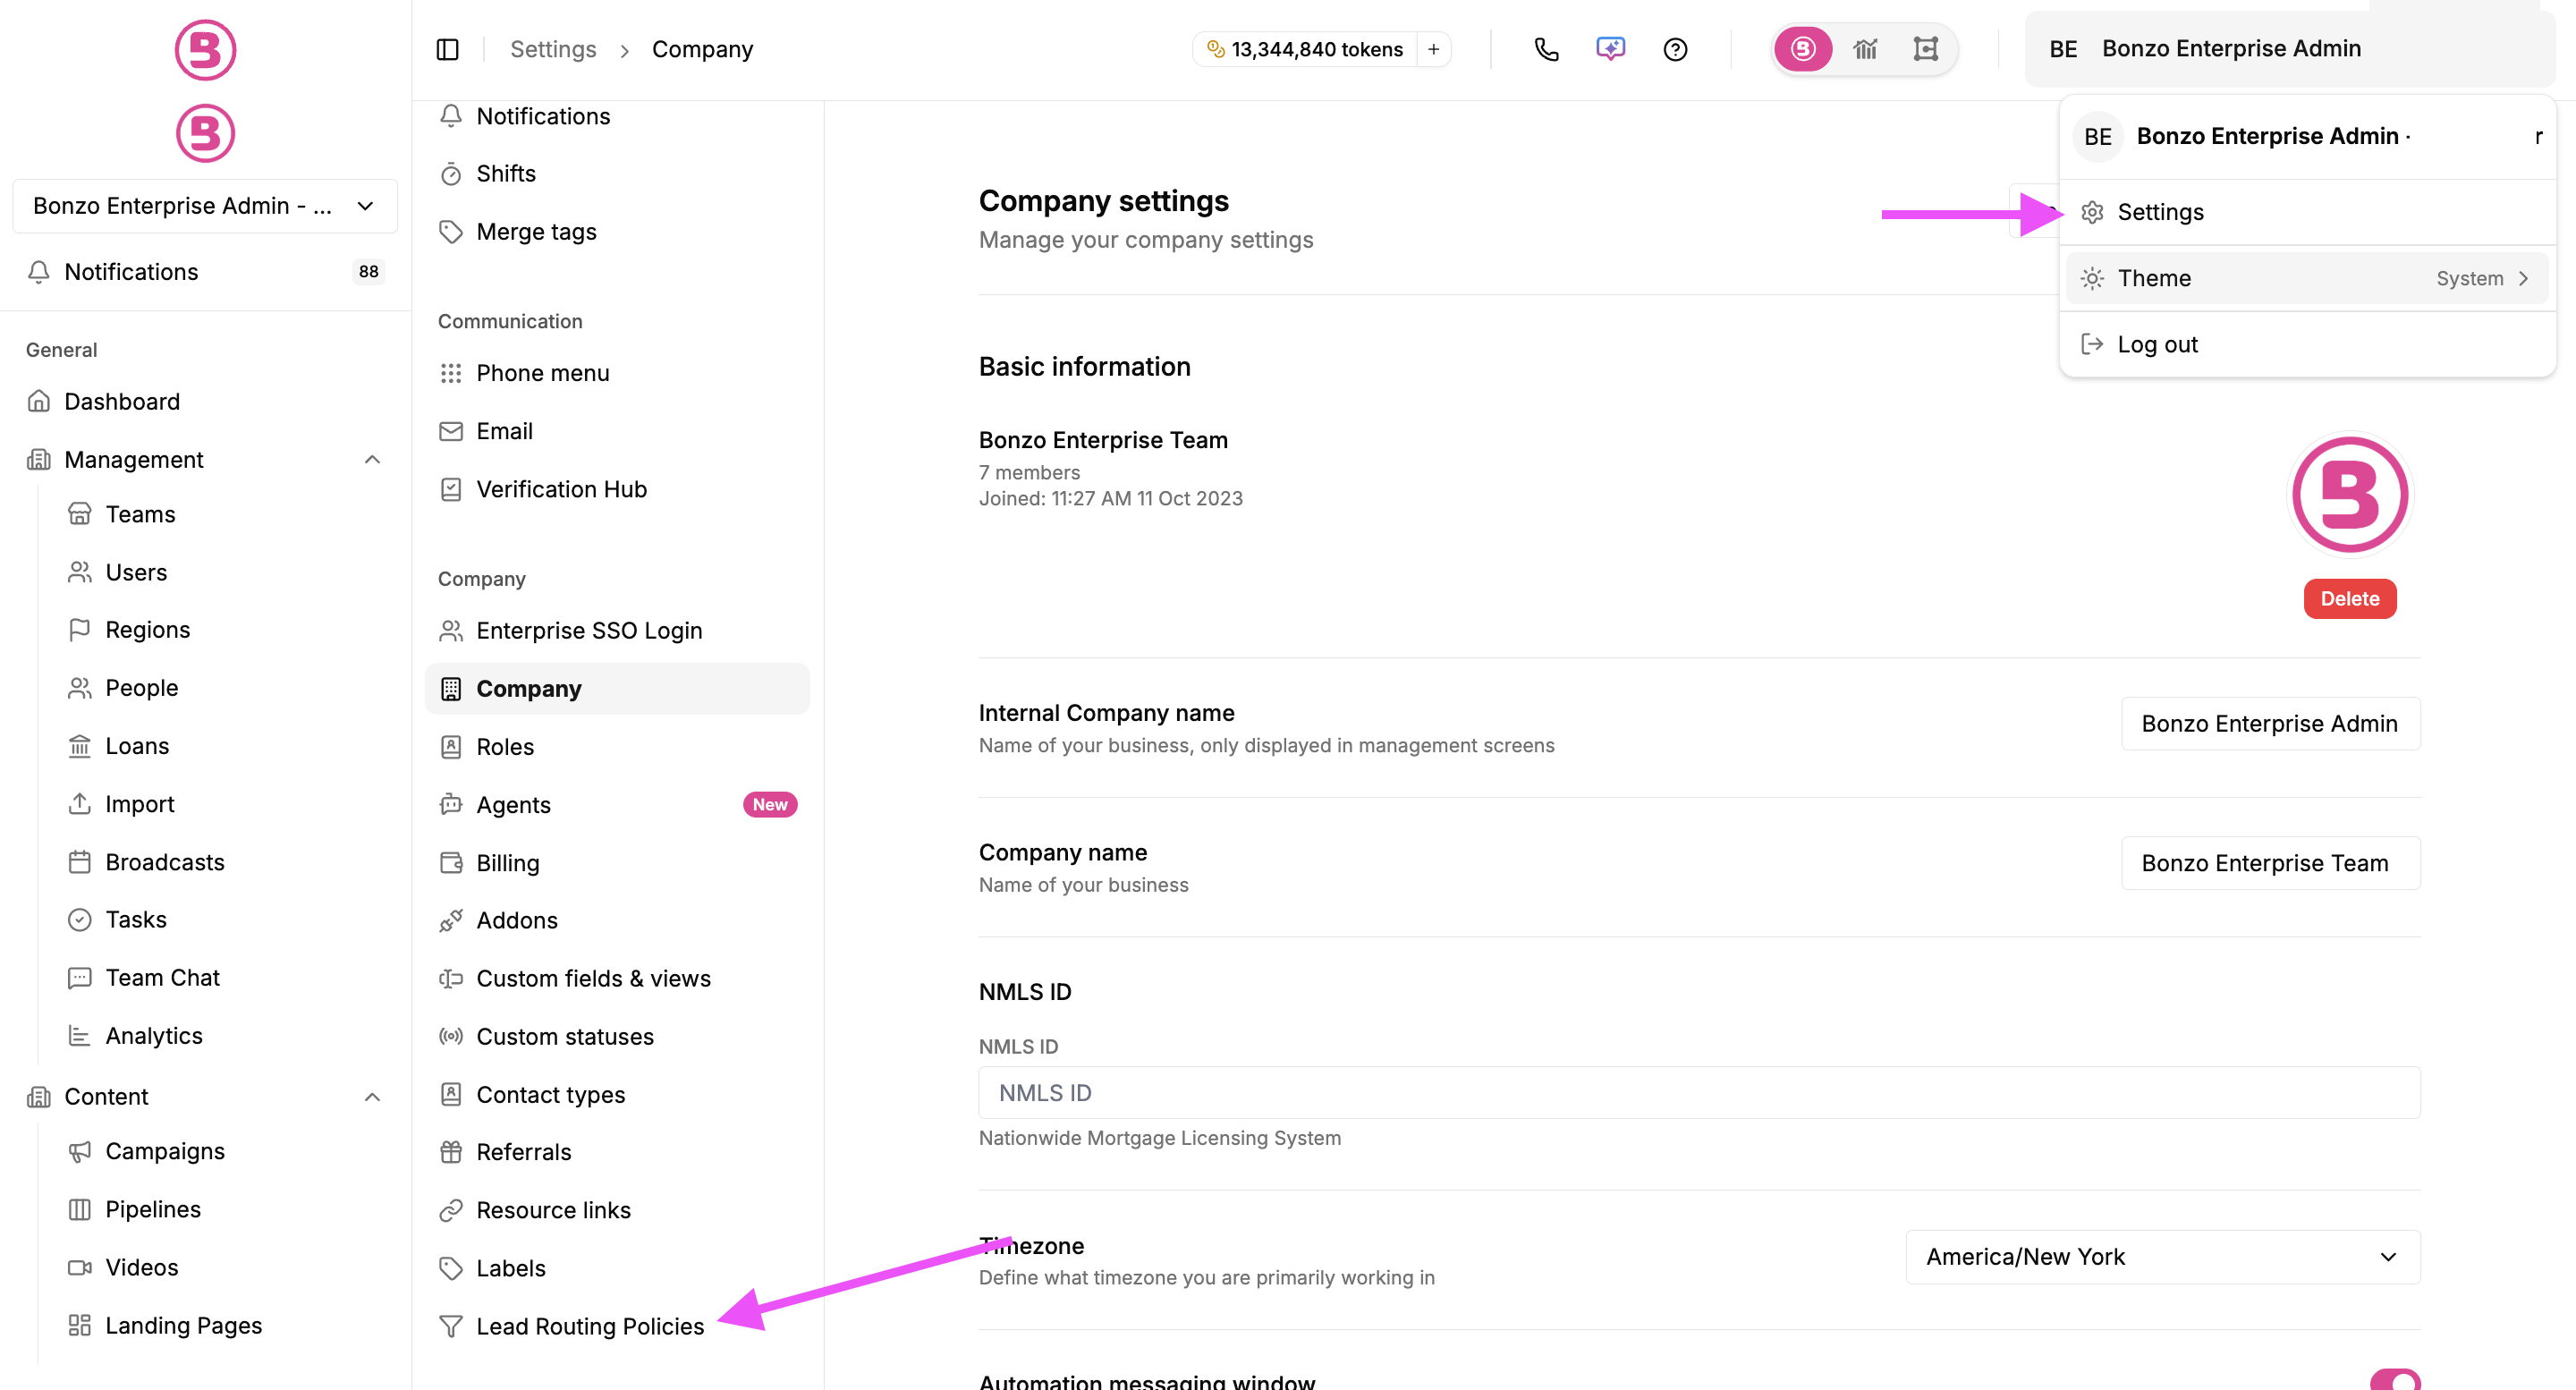Click the Loans bank icon
The image size is (2576, 1390).
pos(80,746)
